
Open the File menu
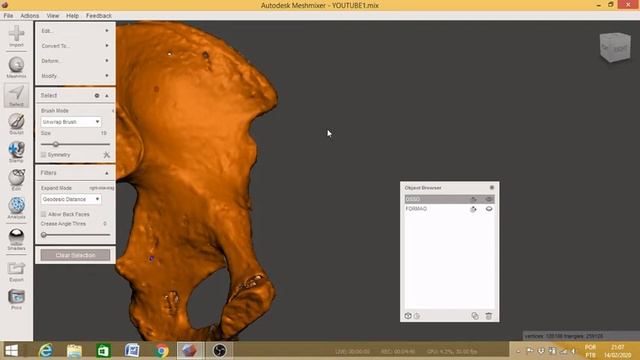(8, 16)
